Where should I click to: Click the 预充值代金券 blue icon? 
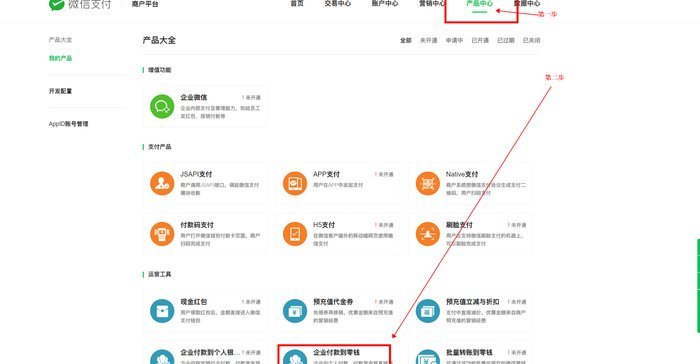[295, 311]
